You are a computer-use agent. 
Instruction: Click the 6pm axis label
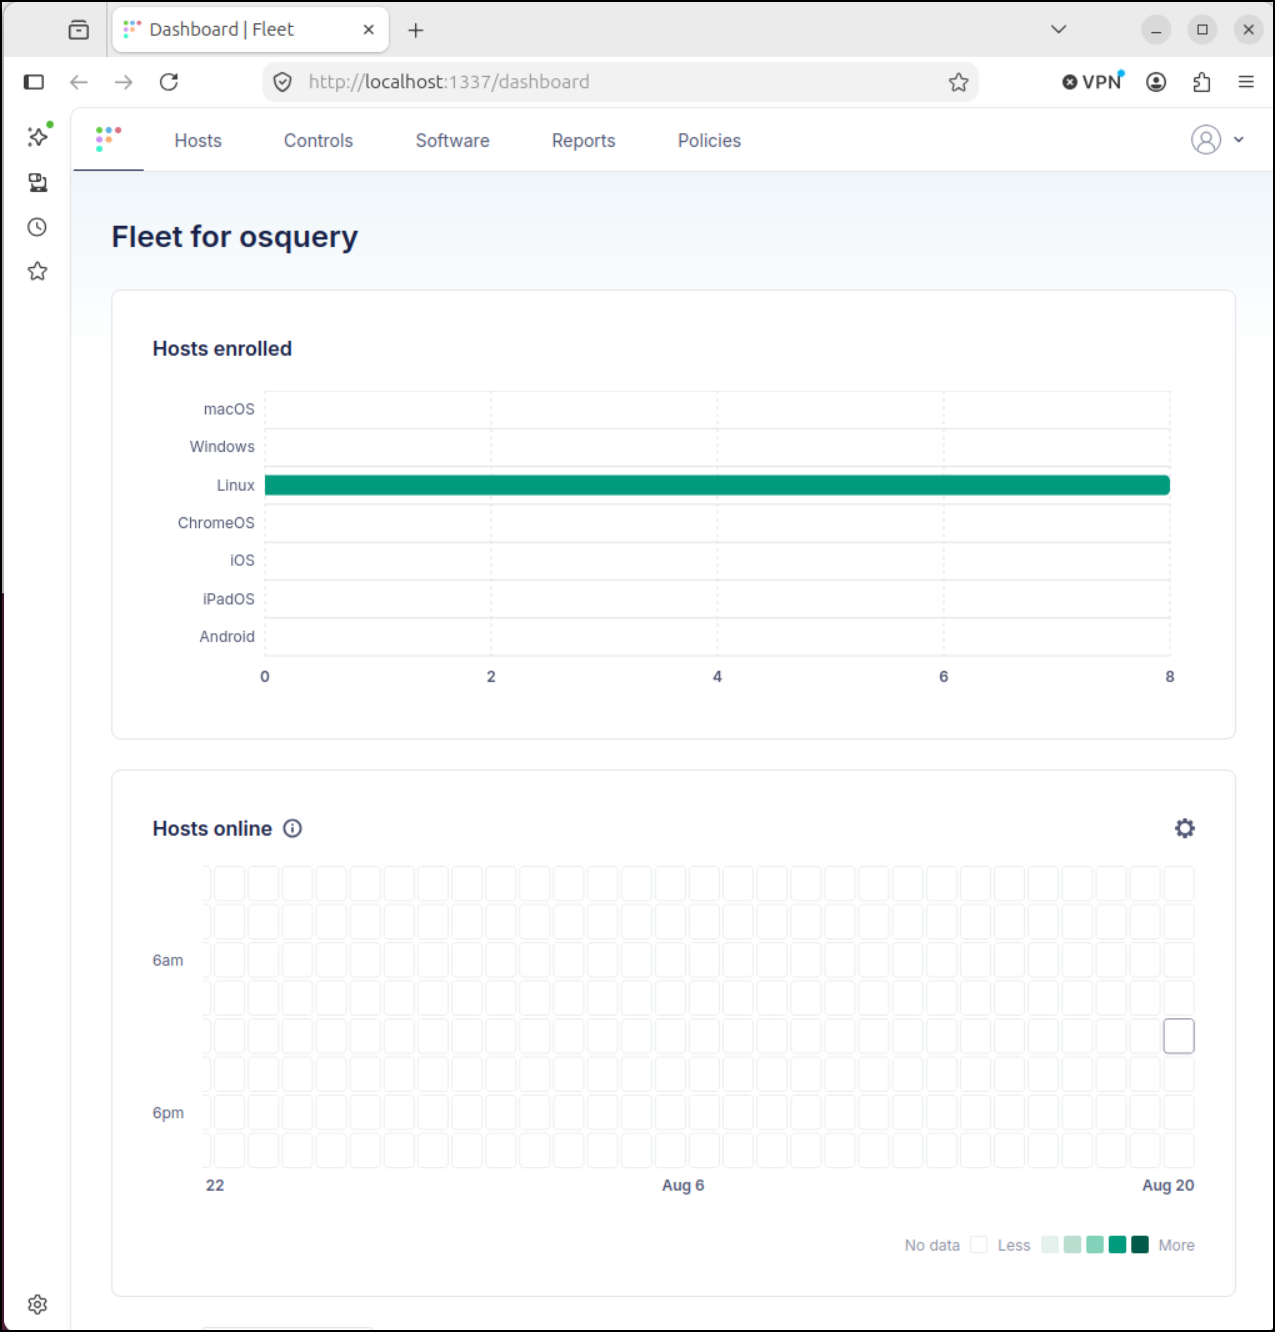168,1113
